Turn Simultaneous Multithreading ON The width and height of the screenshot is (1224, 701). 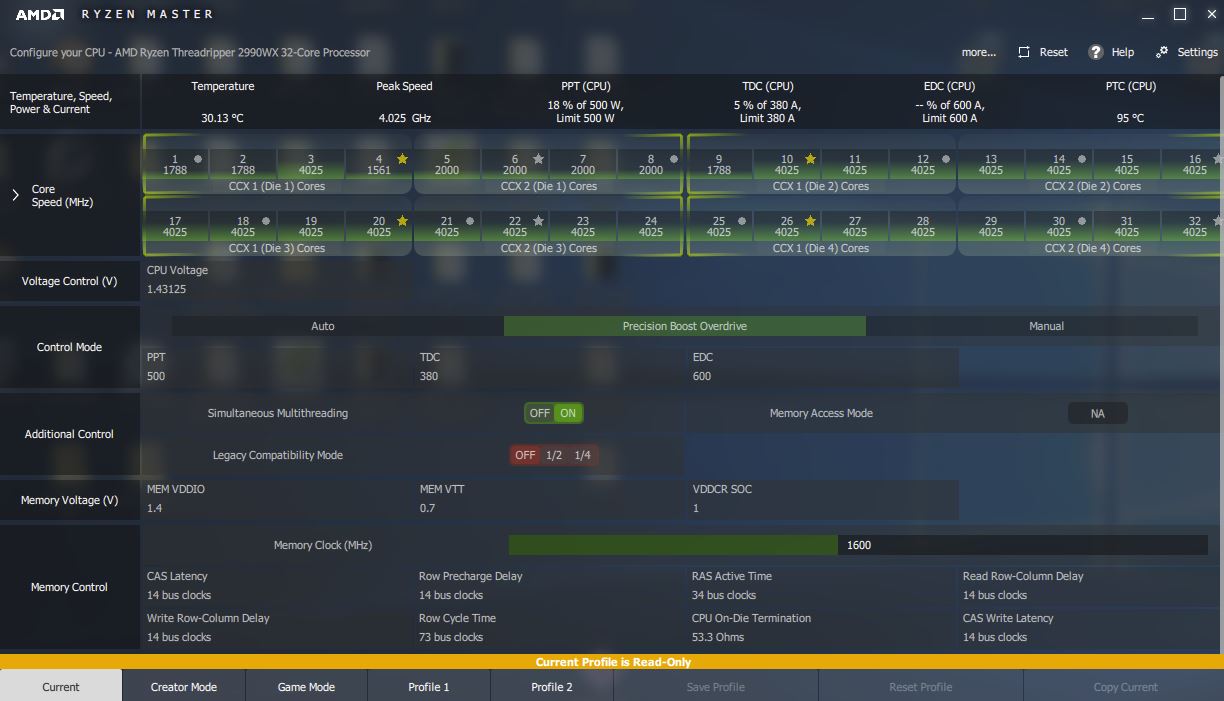[568, 413]
